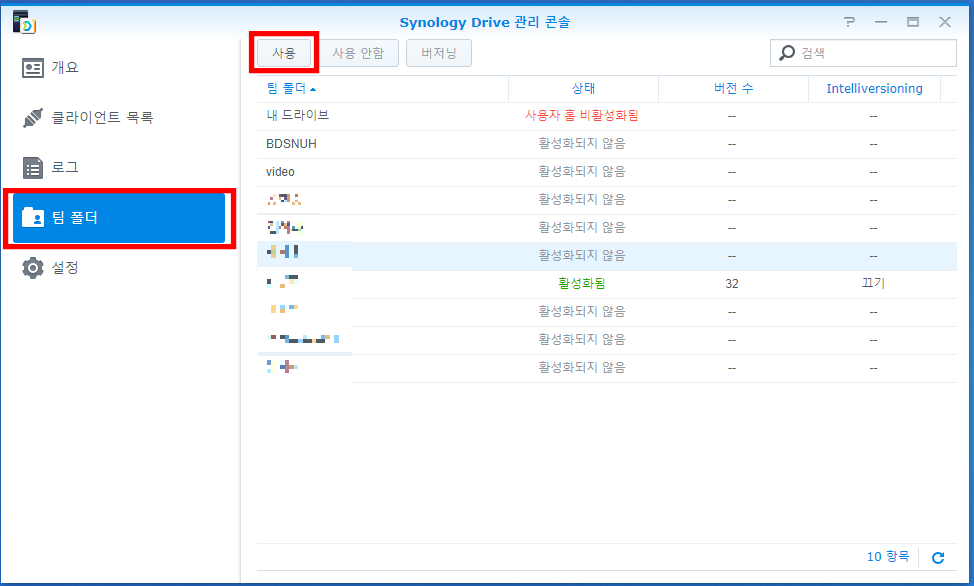Click the magnifier search icon

point(787,53)
